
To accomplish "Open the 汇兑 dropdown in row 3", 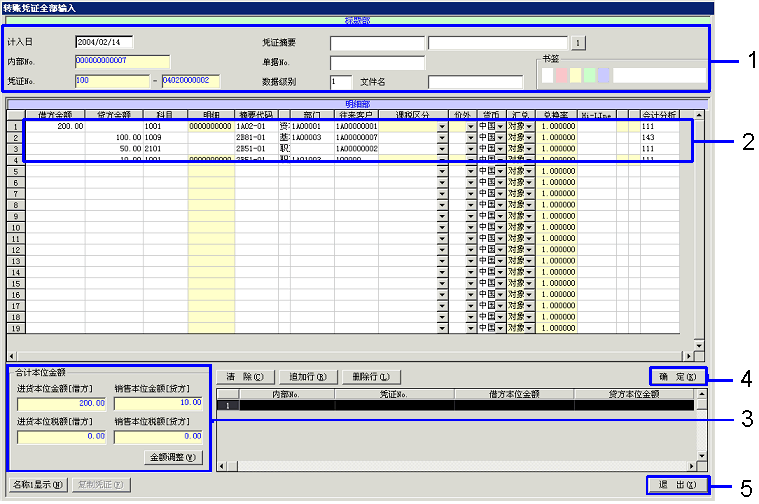I will coord(530,149).
